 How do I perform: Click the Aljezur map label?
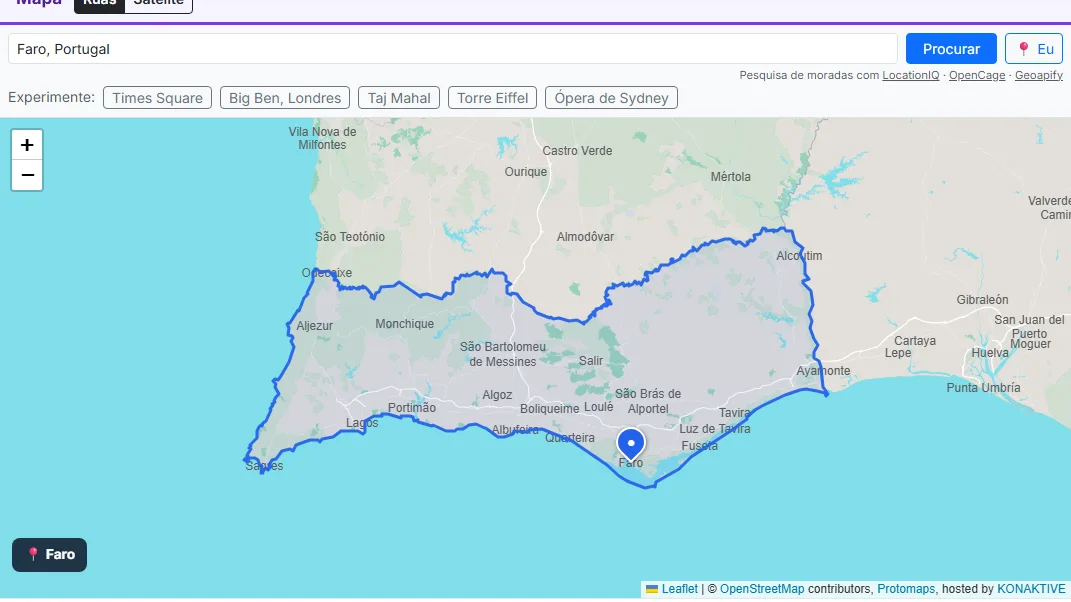click(x=314, y=326)
